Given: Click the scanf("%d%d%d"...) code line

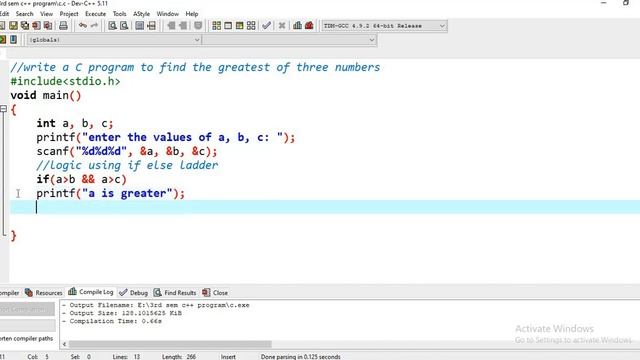Looking at the screenshot, I should pyautogui.click(x=127, y=151).
